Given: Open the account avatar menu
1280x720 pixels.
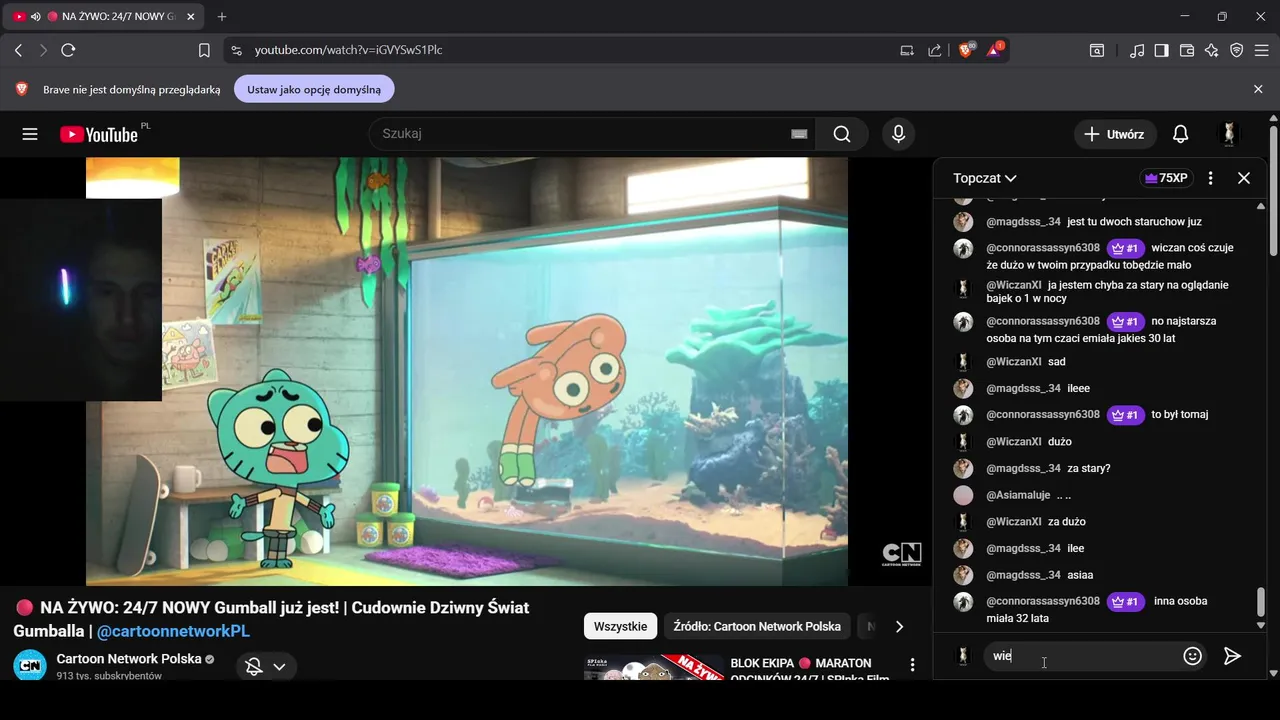Looking at the screenshot, I should [x=1229, y=134].
